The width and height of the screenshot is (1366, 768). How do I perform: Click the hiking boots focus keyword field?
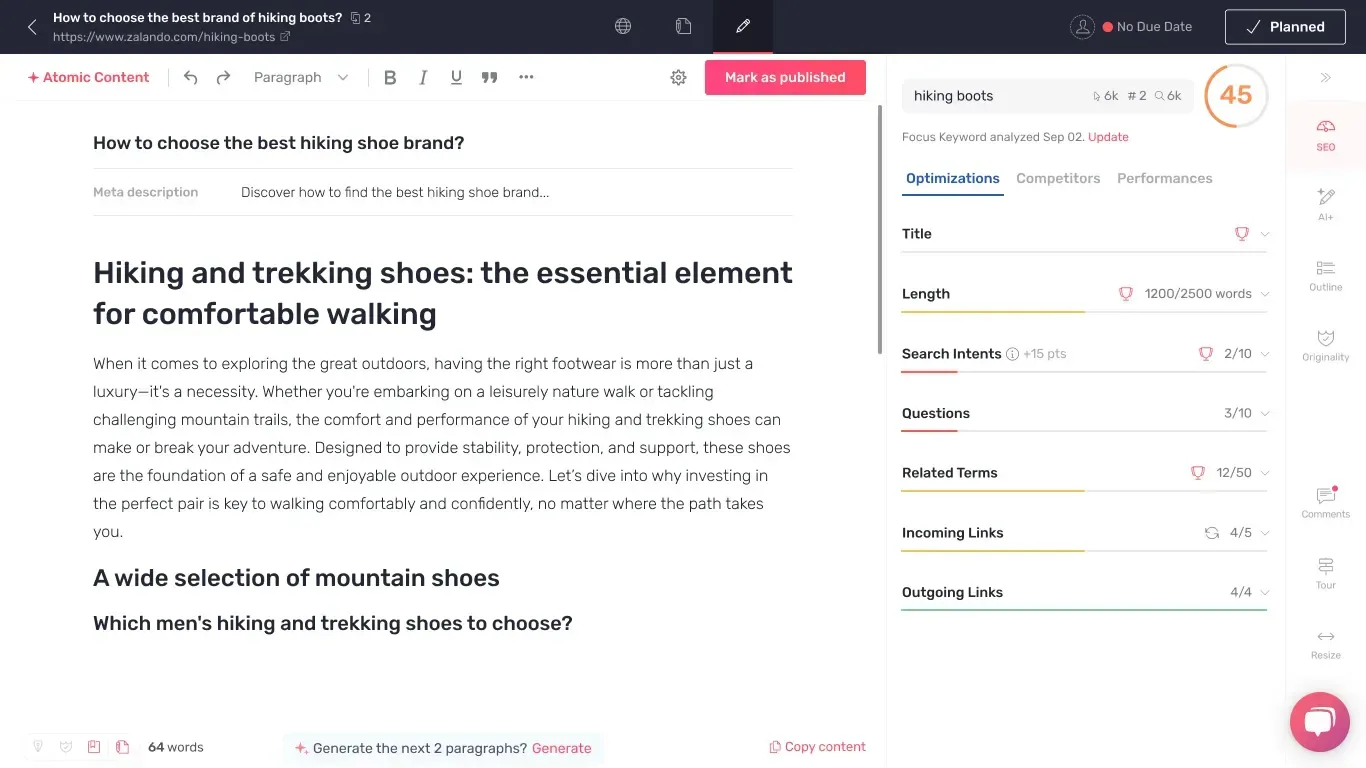coord(1047,96)
